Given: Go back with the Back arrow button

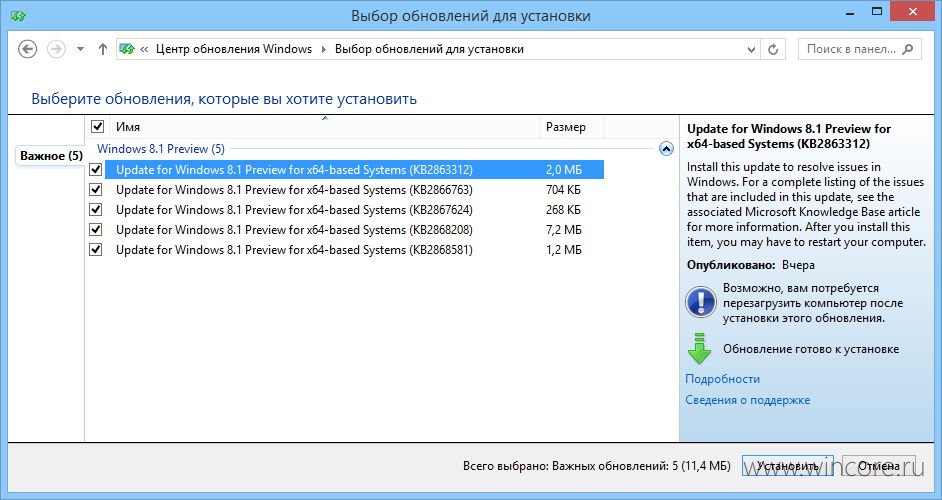Looking at the screenshot, I should point(28,49).
